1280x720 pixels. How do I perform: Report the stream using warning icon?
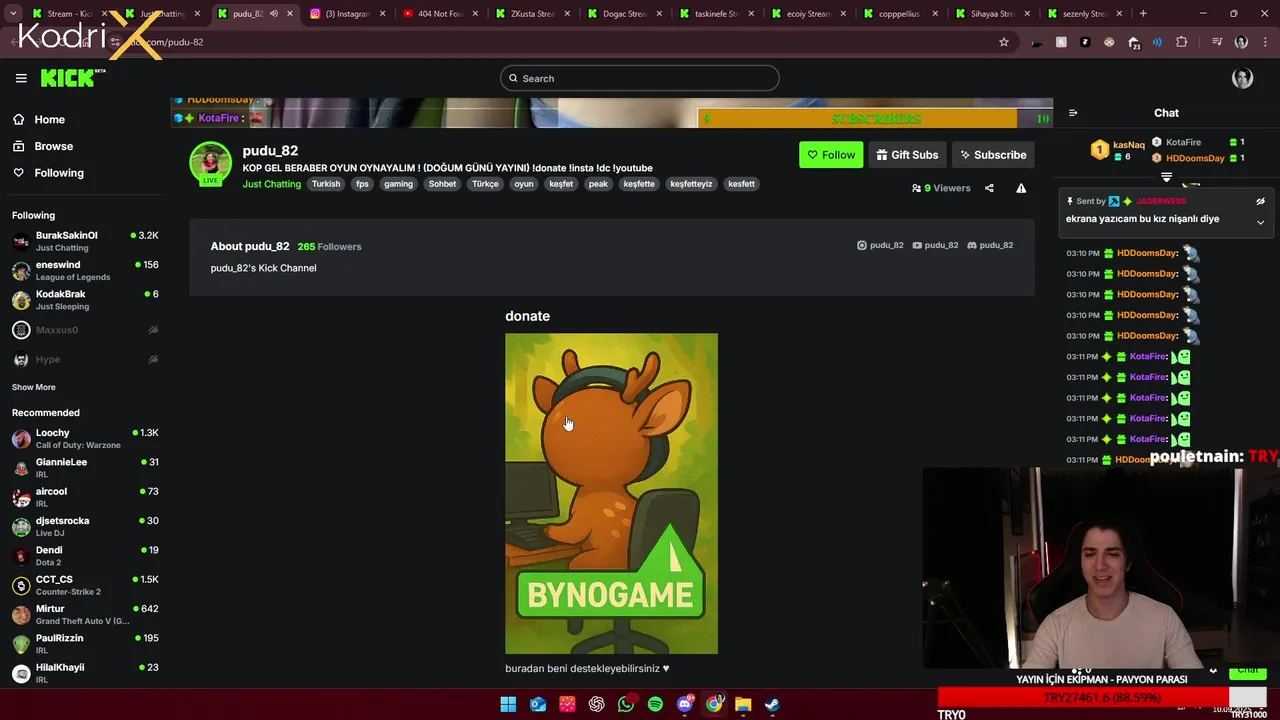click(x=1021, y=188)
